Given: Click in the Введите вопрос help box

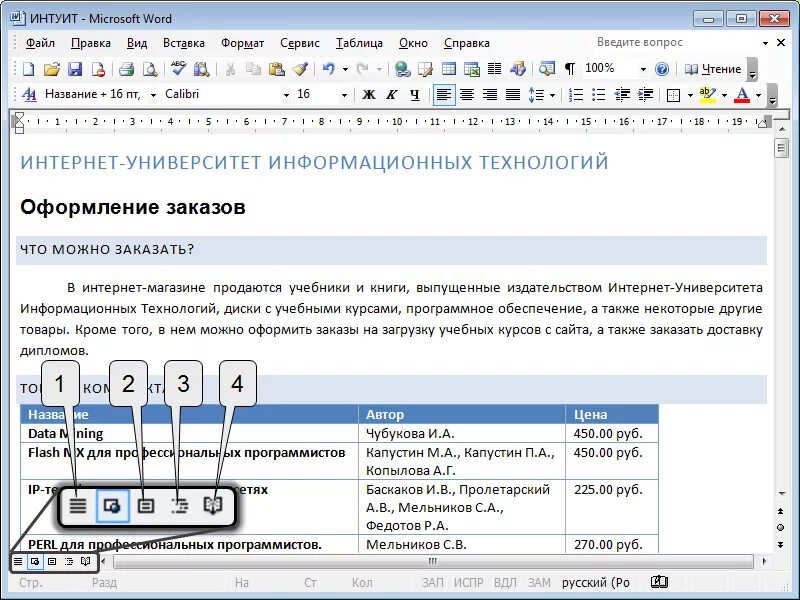Looking at the screenshot, I should pyautogui.click(x=676, y=42).
